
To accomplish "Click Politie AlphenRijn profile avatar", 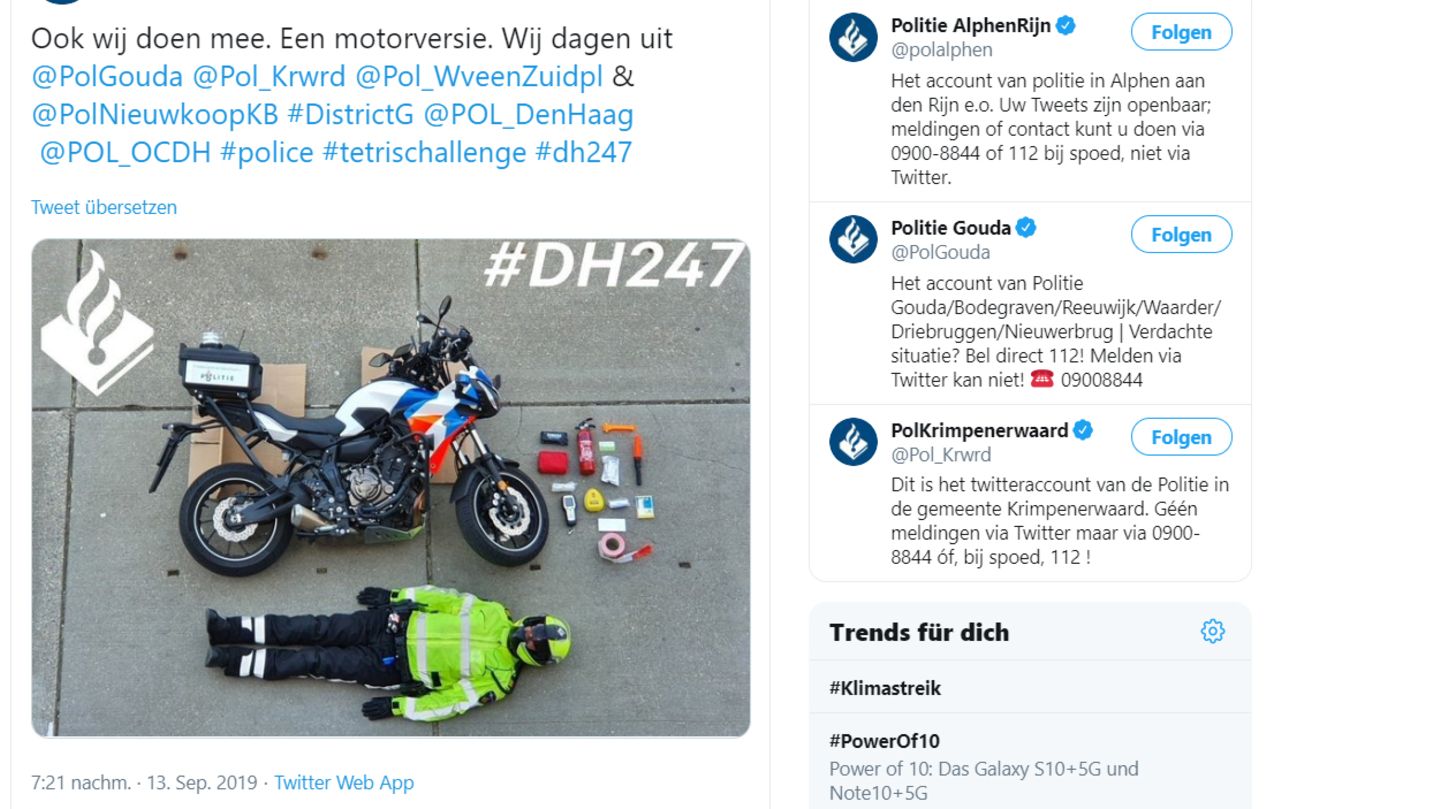I will tap(853, 38).
